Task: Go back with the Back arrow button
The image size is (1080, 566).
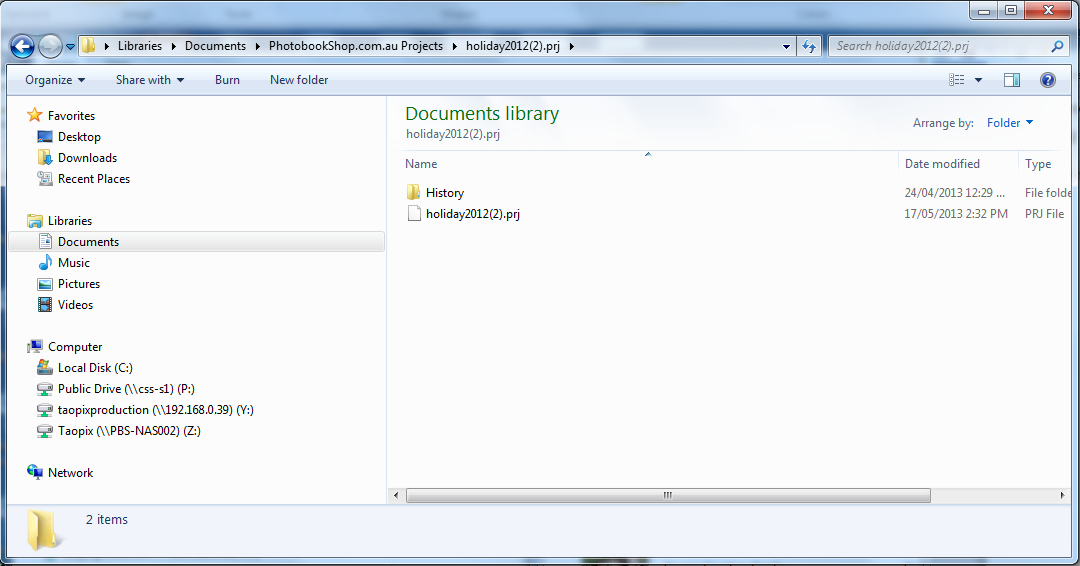Action: pos(22,46)
